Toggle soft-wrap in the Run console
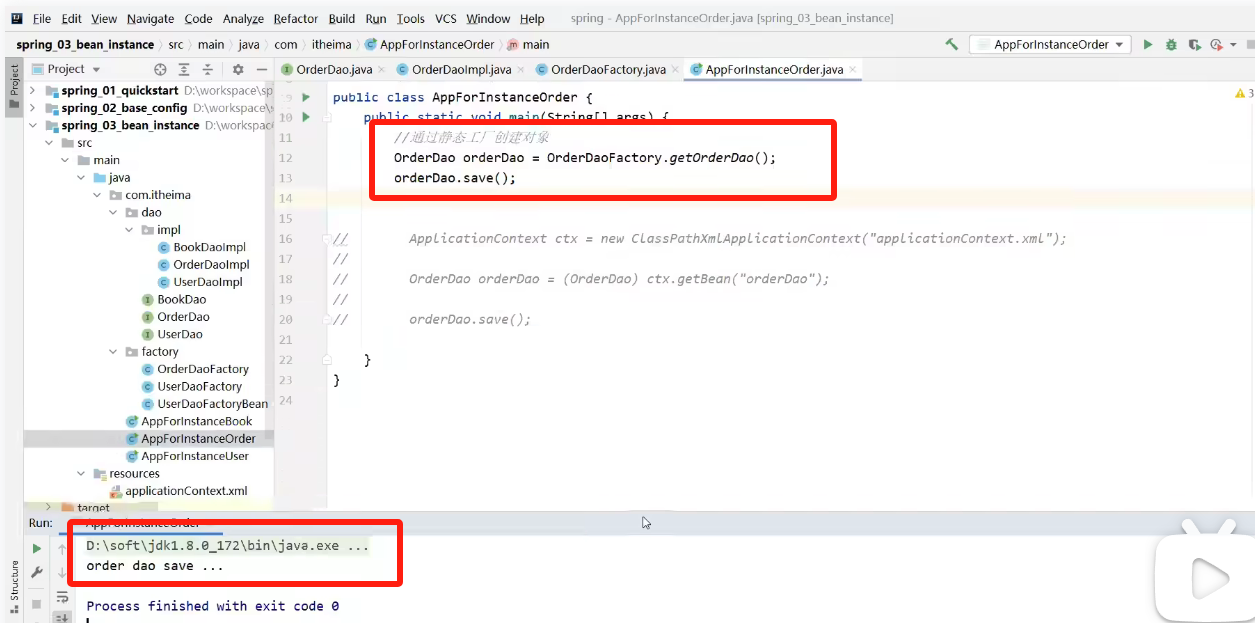 click(62, 597)
